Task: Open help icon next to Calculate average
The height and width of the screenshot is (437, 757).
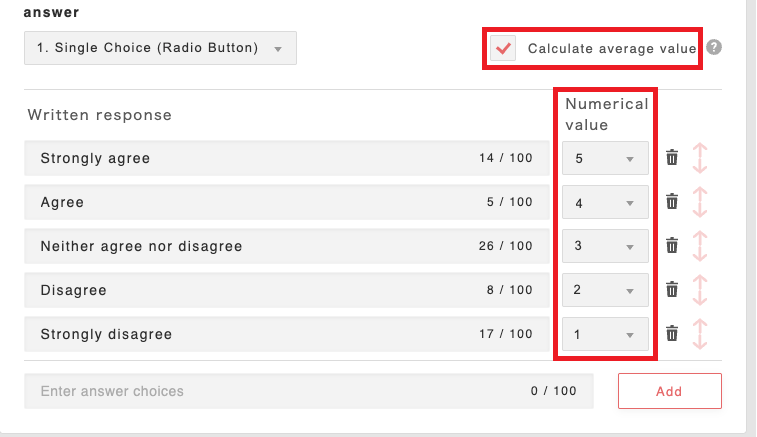Action: click(x=715, y=48)
